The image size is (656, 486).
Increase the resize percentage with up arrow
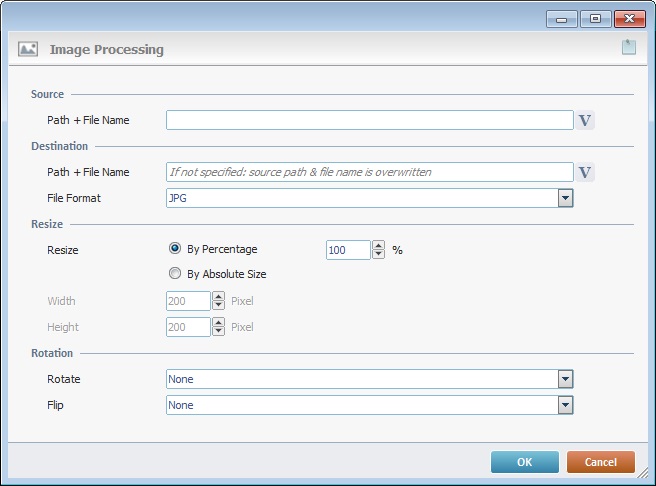pyautogui.click(x=378, y=245)
